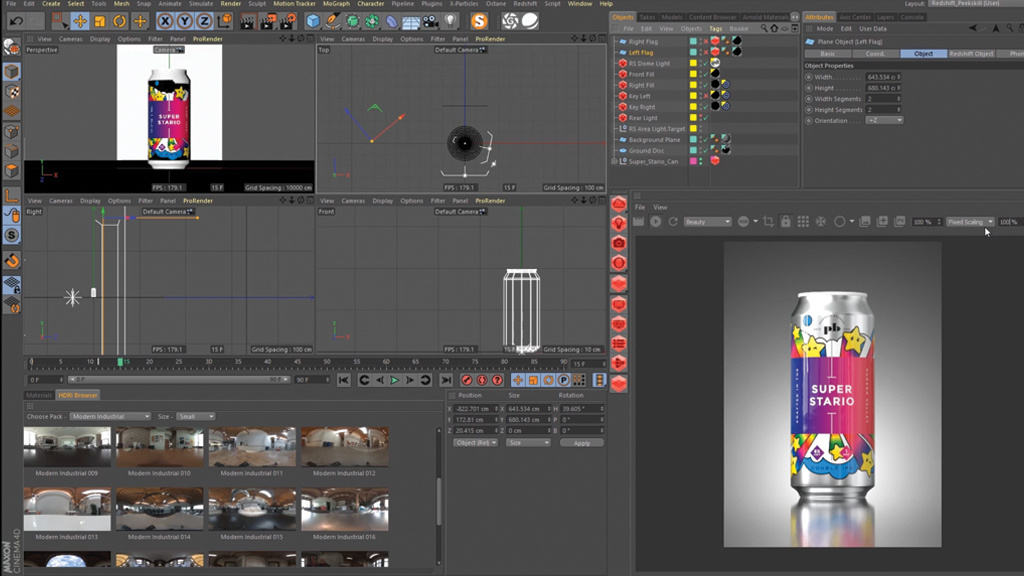The width and height of the screenshot is (1024, 576).
Task: Click the Apply button
Action: 581,443
